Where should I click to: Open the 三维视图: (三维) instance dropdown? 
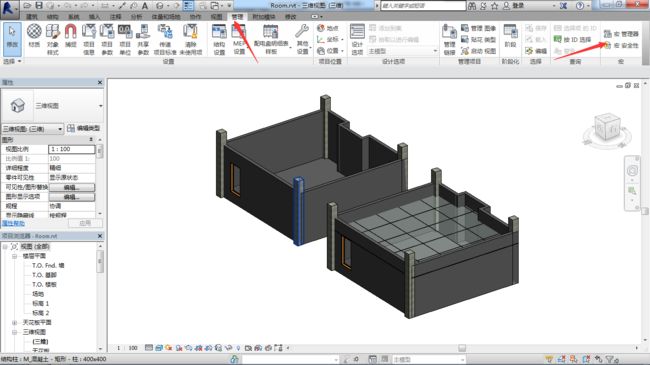pyautogui.click(x=33, y=129)
